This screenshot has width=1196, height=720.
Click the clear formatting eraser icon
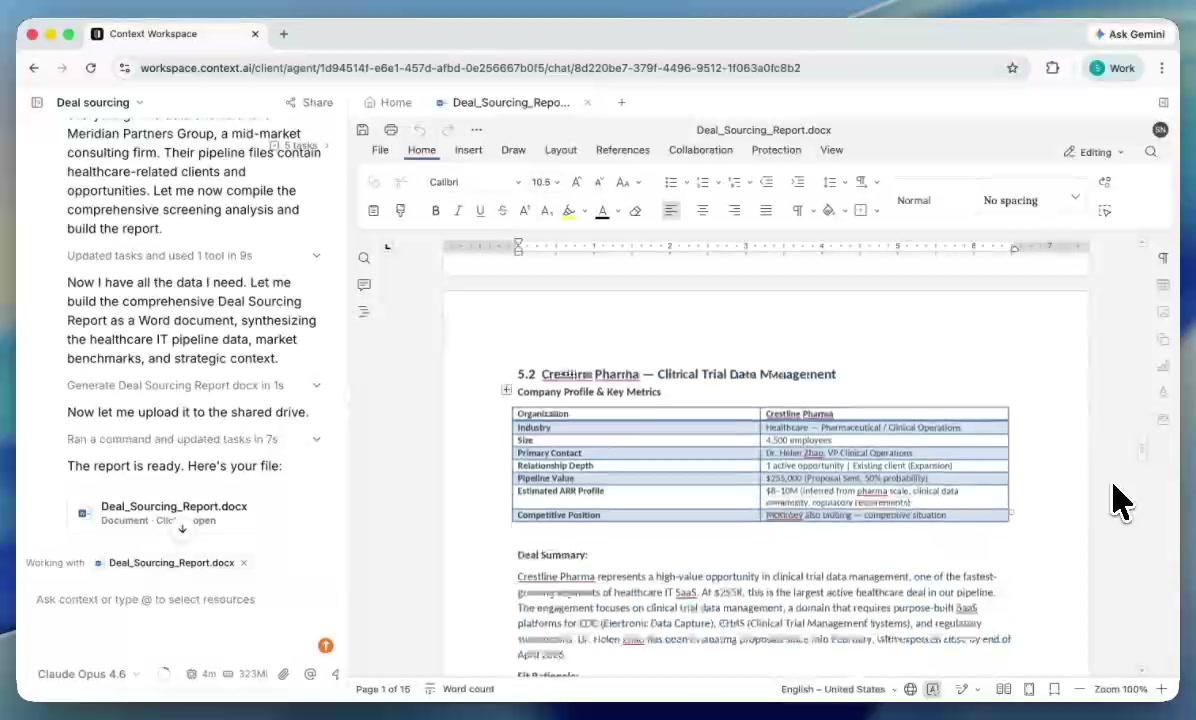pyautogui.click(x=635, y=211)
